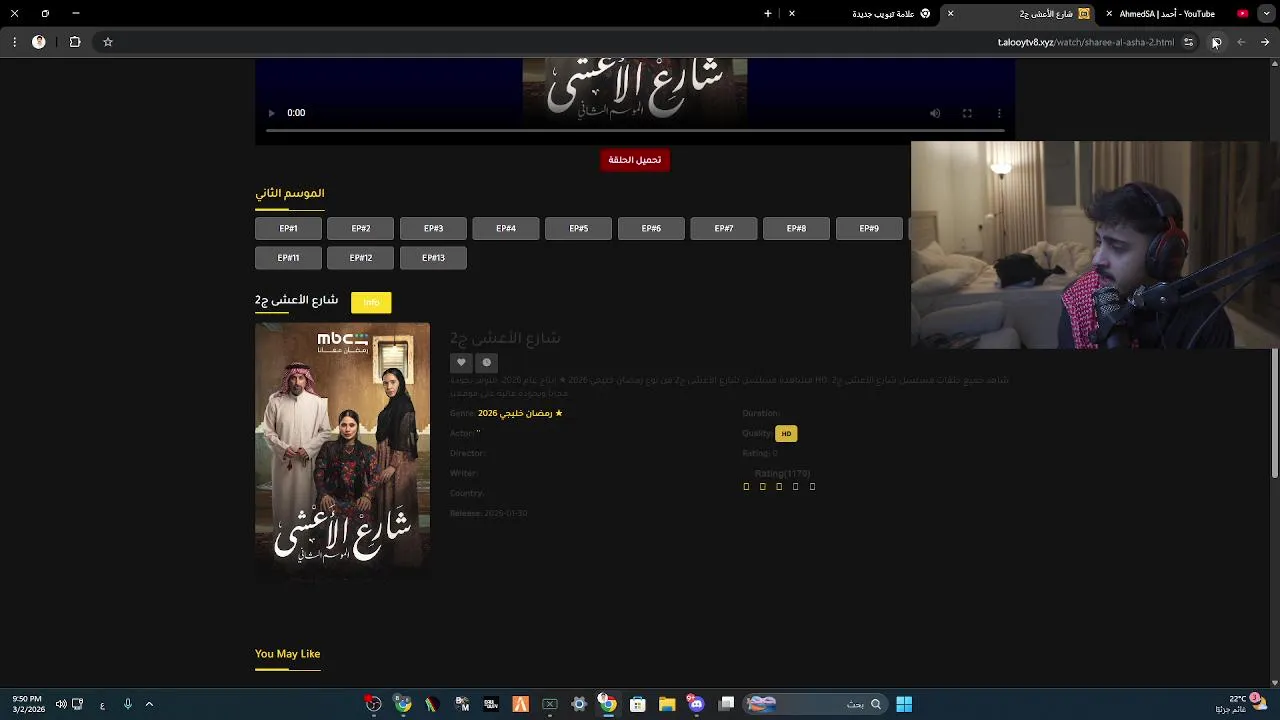Click the taskbar search box
Viewport: 1280px width, 720px height.
click(x=816, y=704)
